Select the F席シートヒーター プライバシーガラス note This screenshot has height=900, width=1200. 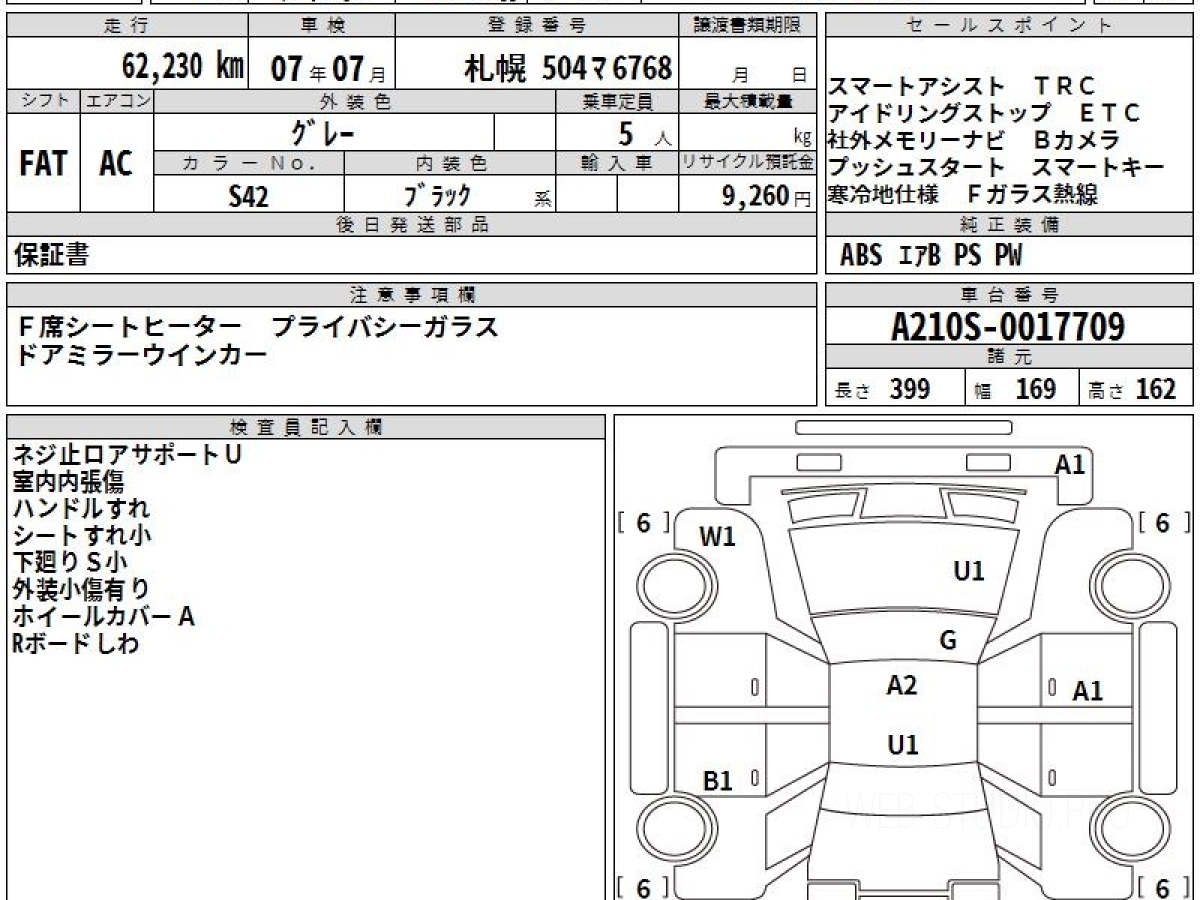tap(257, 327)
